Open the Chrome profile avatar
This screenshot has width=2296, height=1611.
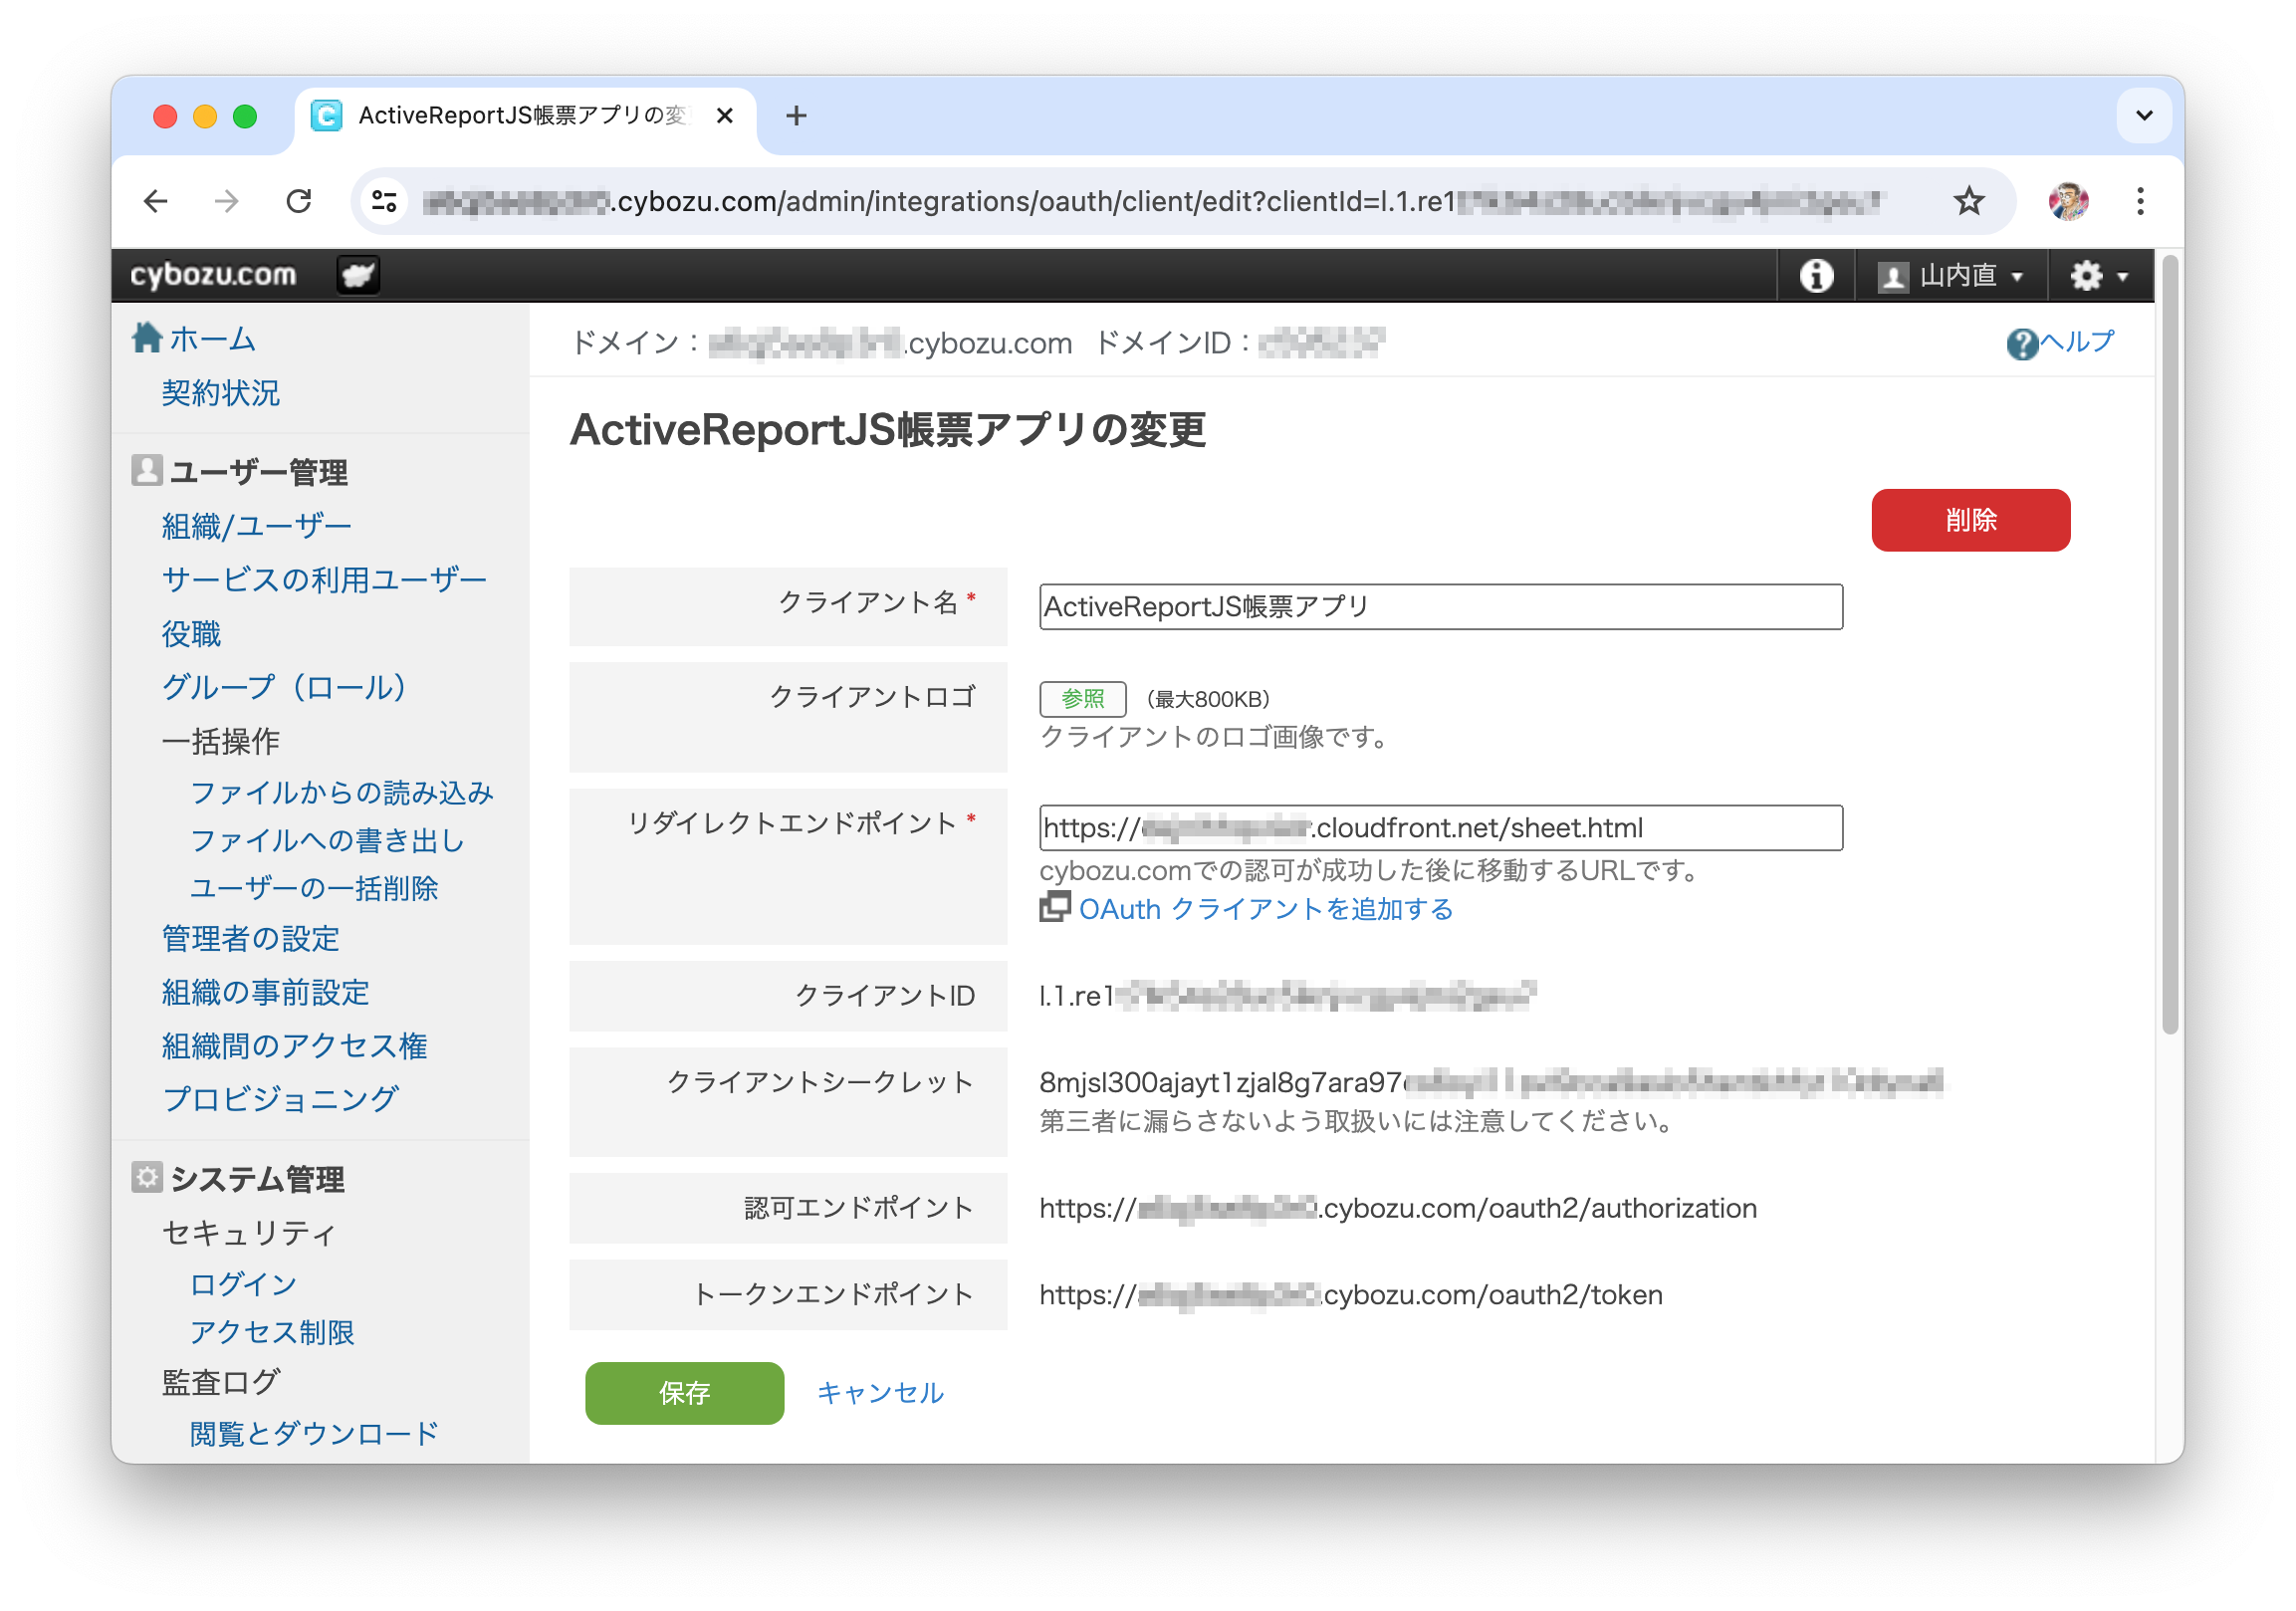(x=2068, y=201)
